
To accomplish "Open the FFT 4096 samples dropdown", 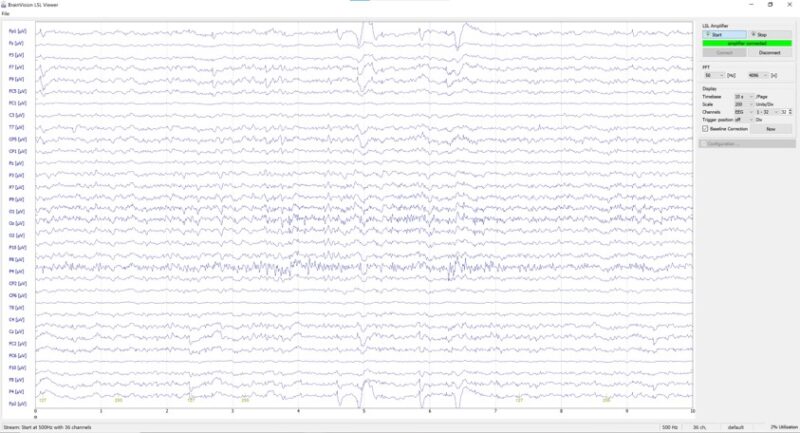I will pos(758,75).
